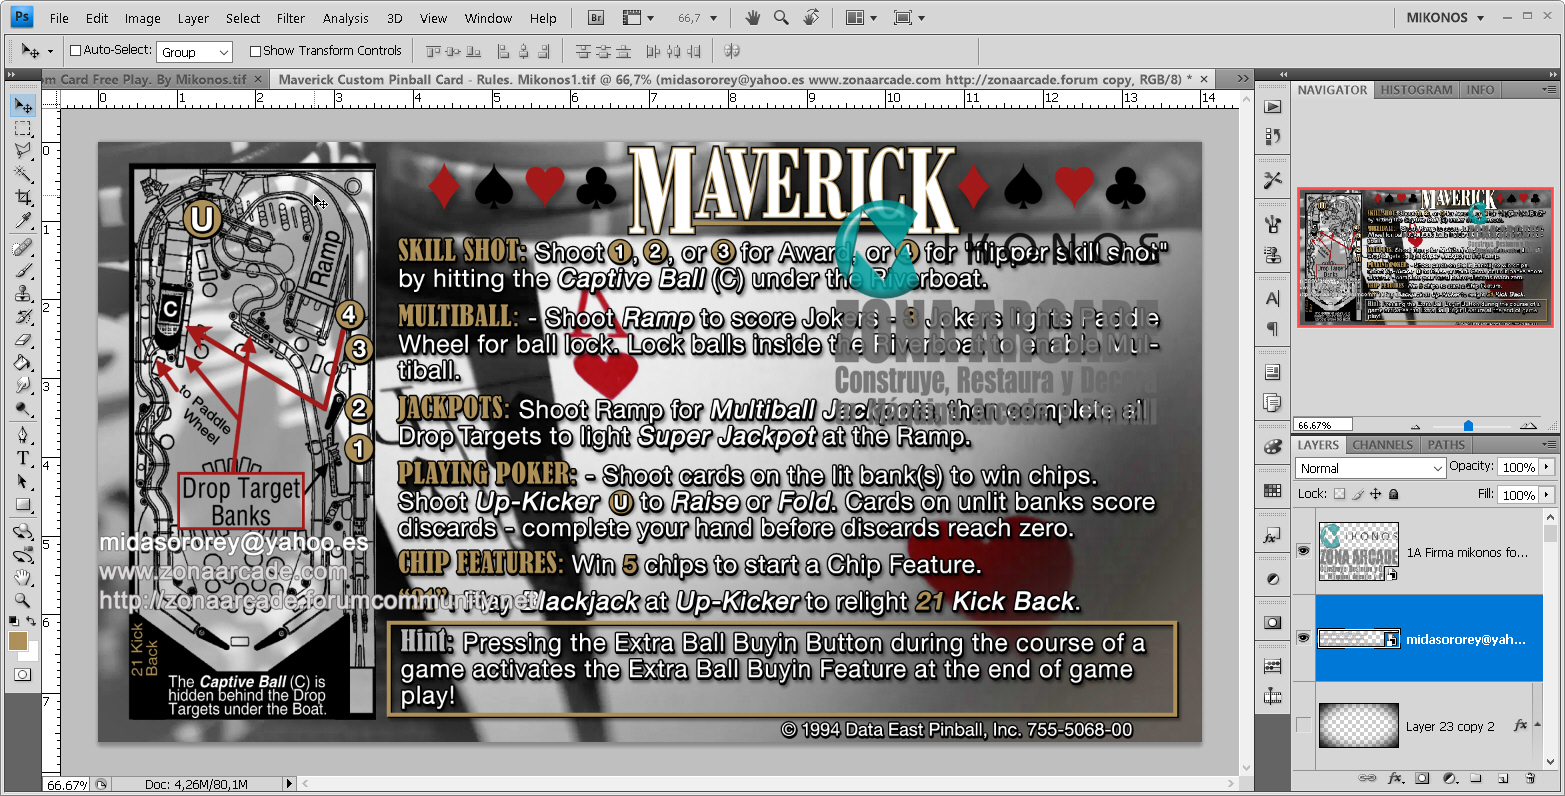Open the Normal blending mode dropdown
The image size is (1565, 796).
click(x=1371, y=468)
